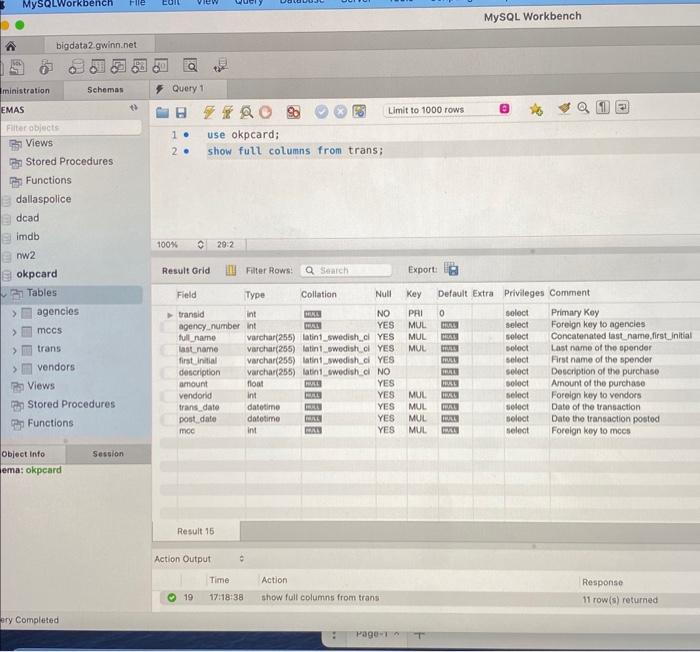
Task: Select the transid row in the result grid
Action: (x=429, y=313)
